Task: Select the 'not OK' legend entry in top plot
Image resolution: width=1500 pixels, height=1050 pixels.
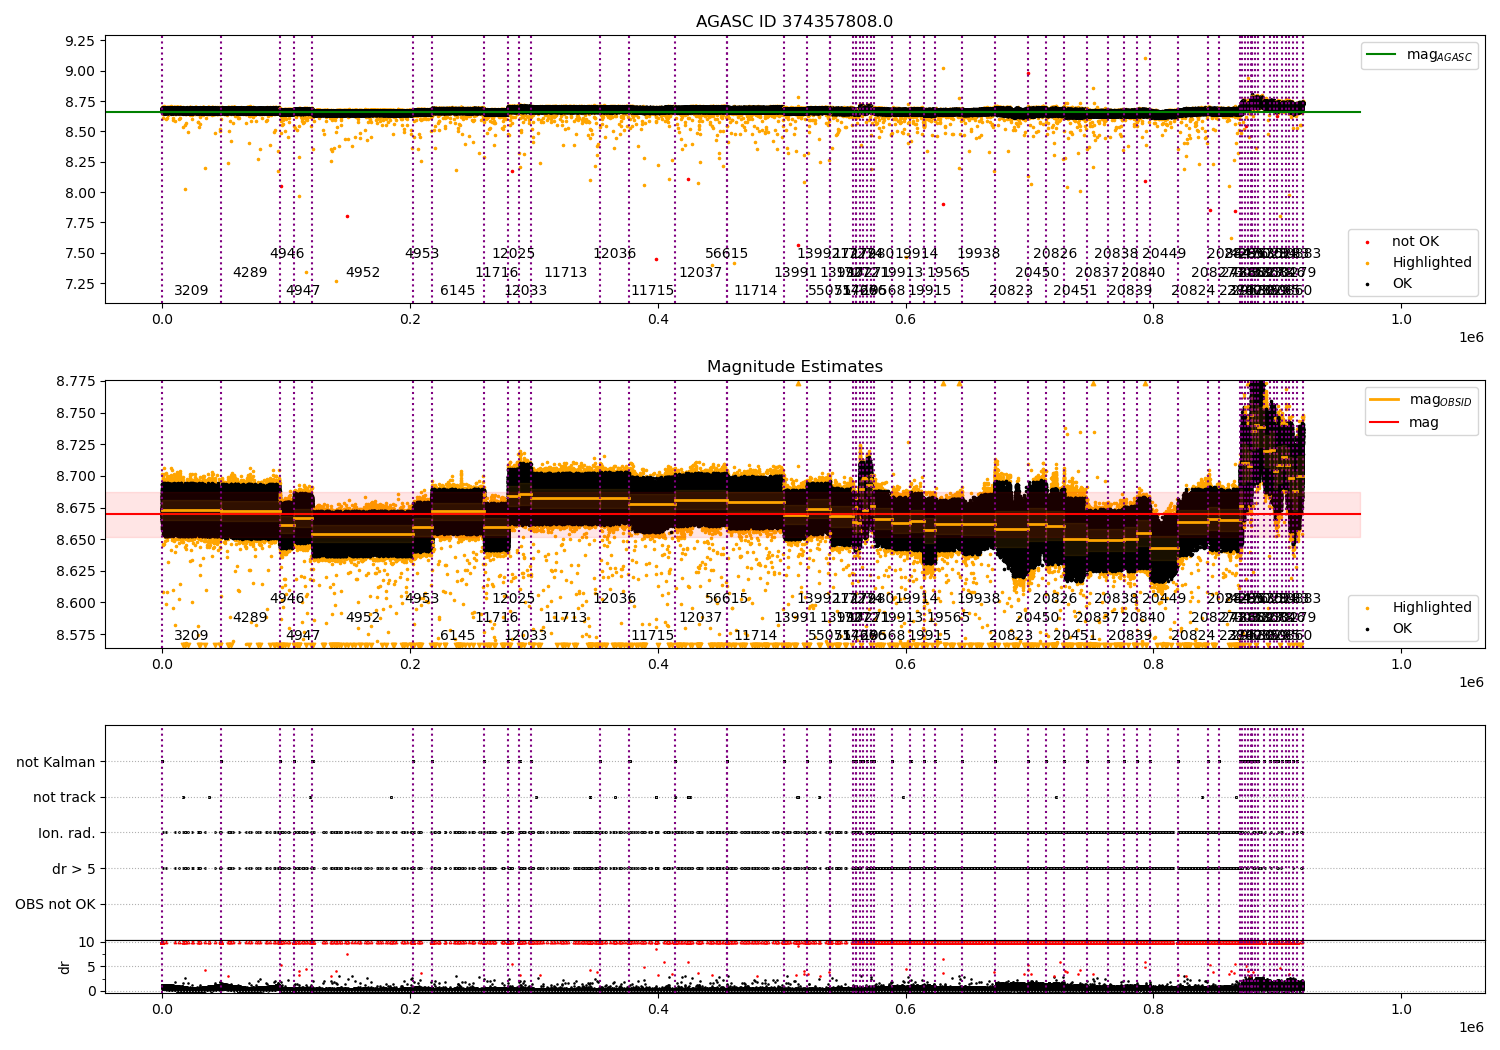Action: 1415,241
